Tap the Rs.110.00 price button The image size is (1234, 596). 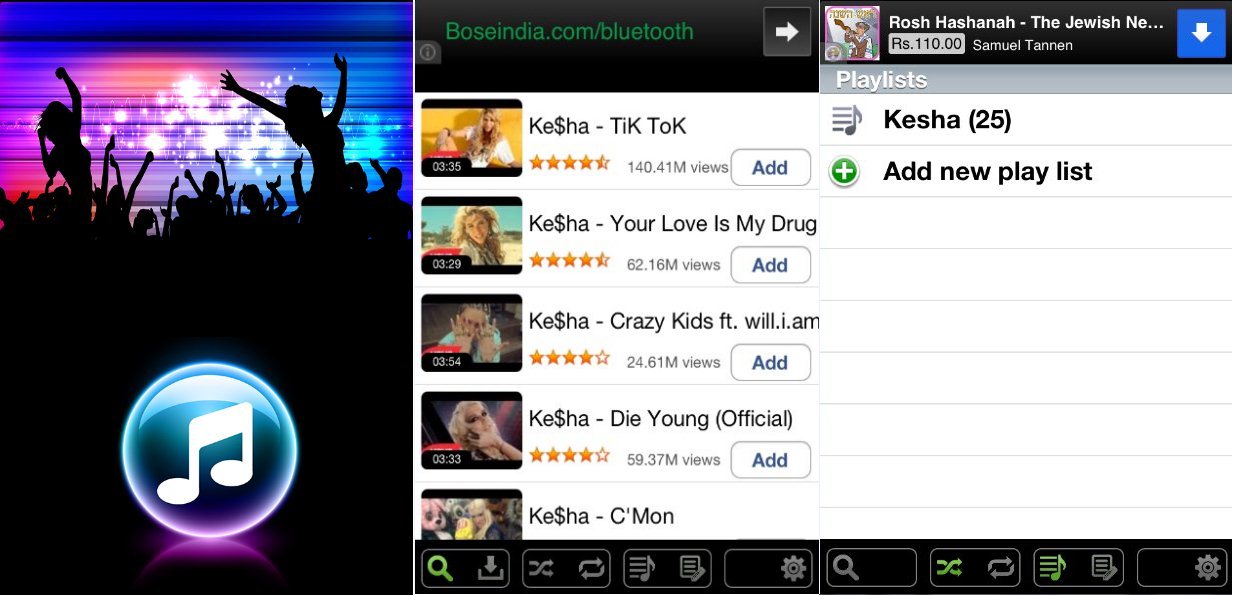(x=927, y=44)
